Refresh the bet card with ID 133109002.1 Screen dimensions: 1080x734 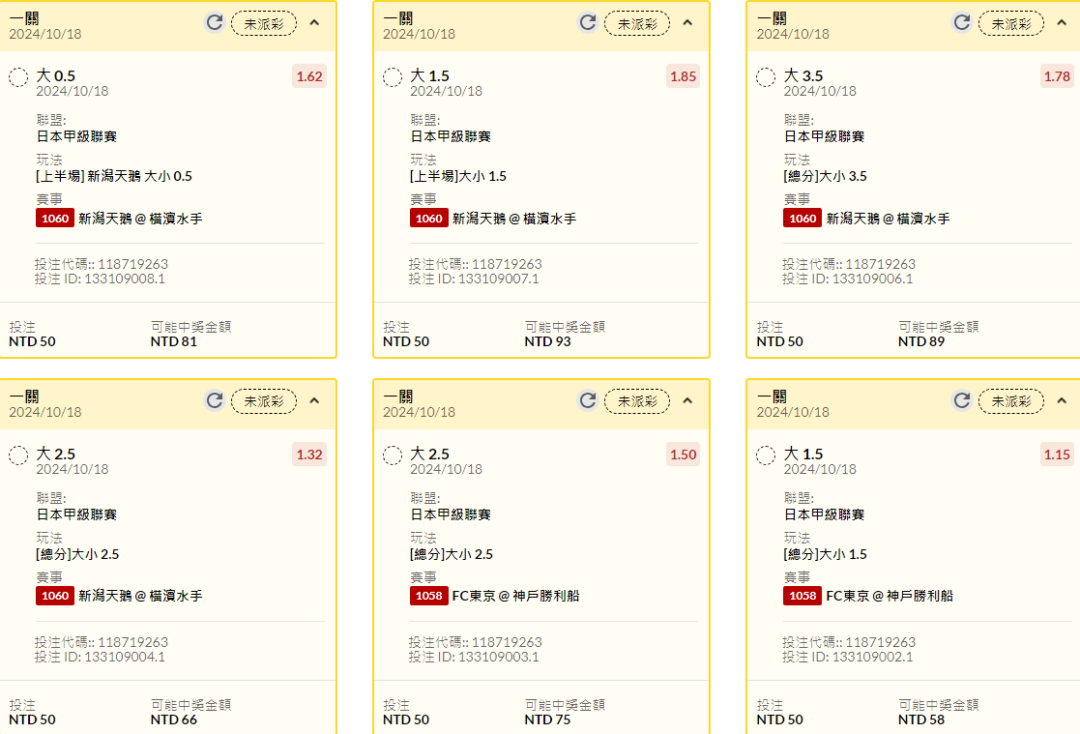(x=962, y=401)
